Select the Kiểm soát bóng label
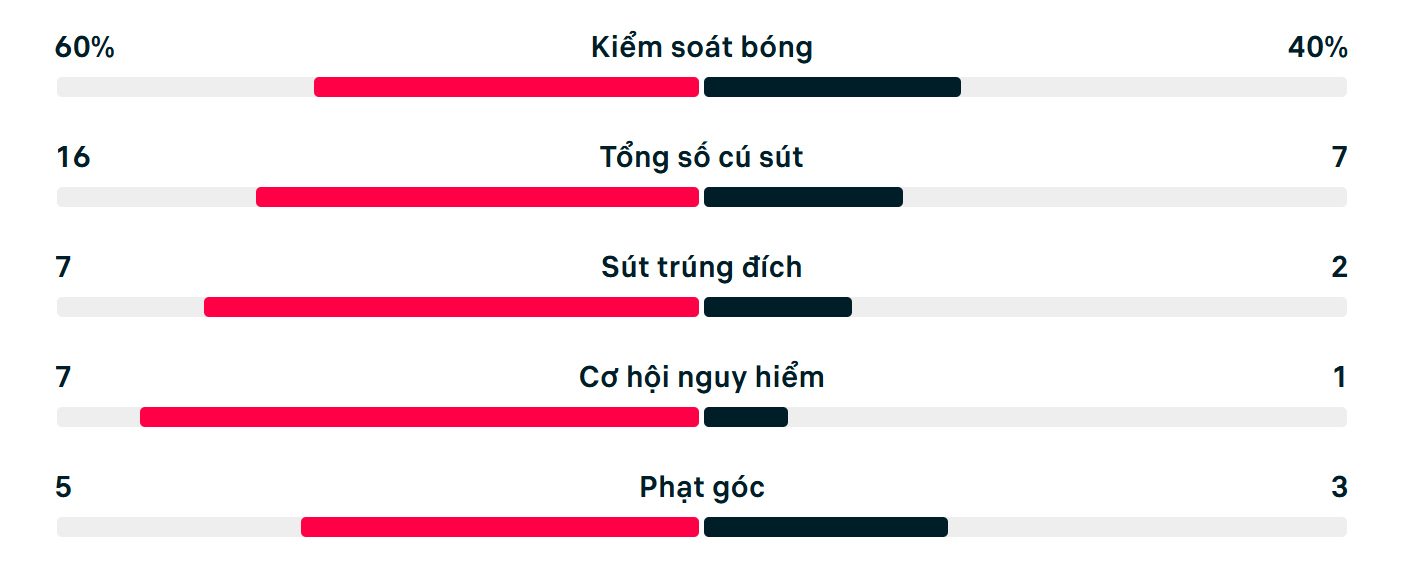This screenshot has height=569, width=1406. point(702,47)
